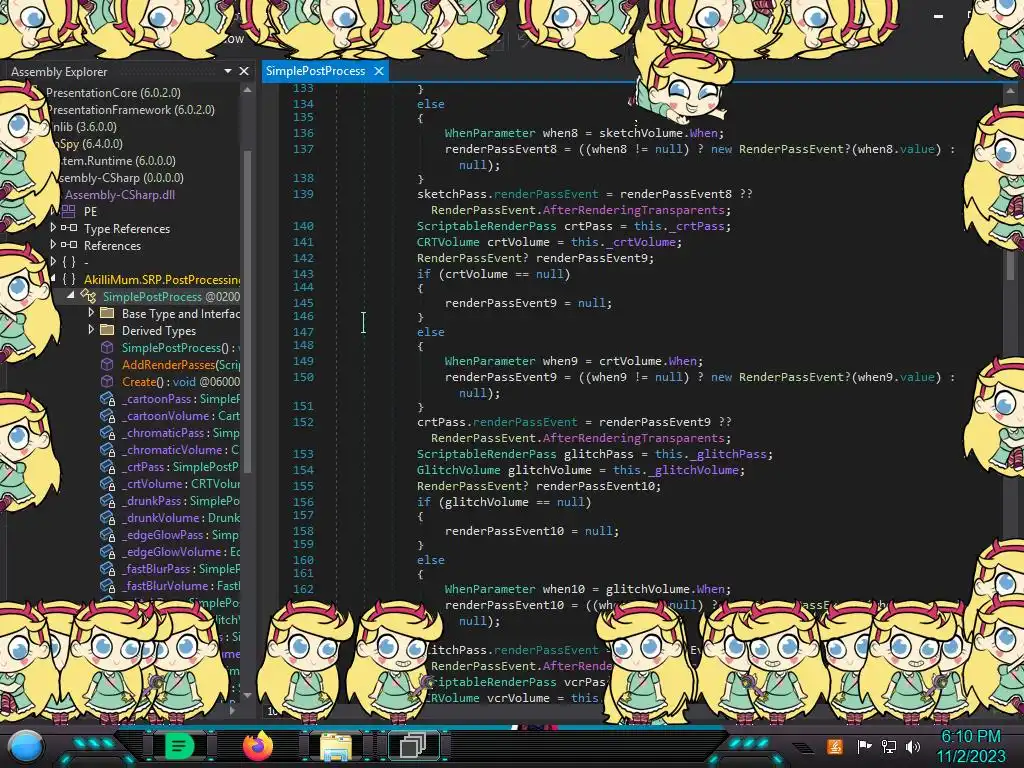Launch Firefox from the taskbar
The image size is (1024, 768).
(x=257, y=746)
